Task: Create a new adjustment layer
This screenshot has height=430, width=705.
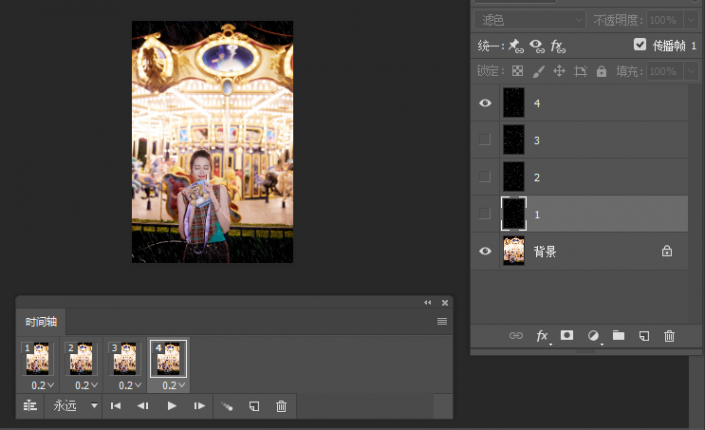Action: pyautogui.click(x=593, y=336)
